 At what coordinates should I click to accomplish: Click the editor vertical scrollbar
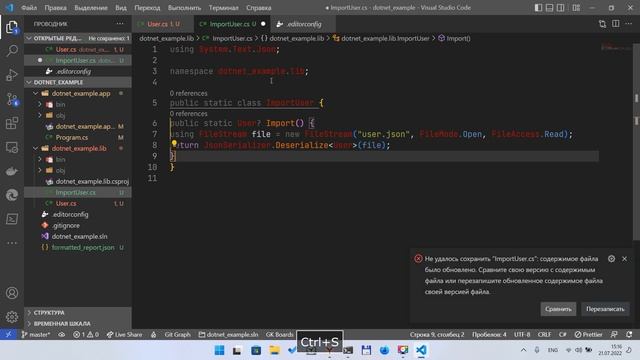click(x=636, y=142)
